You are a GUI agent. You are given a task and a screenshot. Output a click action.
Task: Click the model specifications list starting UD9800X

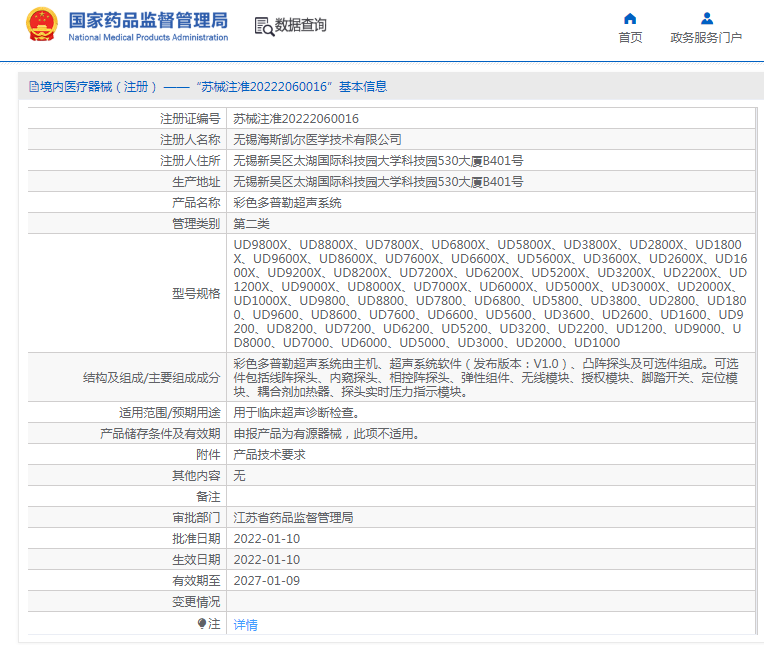pyautogui.click(x=490, y=293)
